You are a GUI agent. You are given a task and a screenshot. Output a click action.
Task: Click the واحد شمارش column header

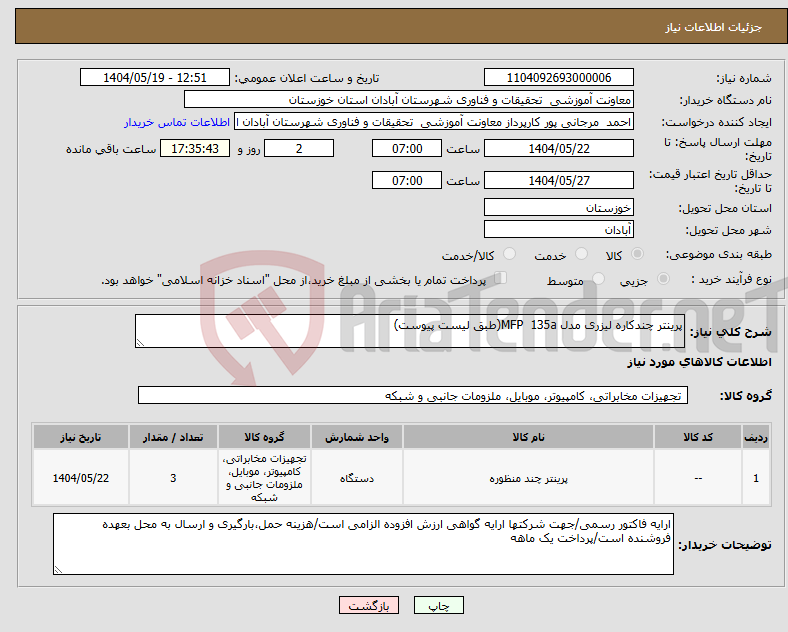point(357,437)
